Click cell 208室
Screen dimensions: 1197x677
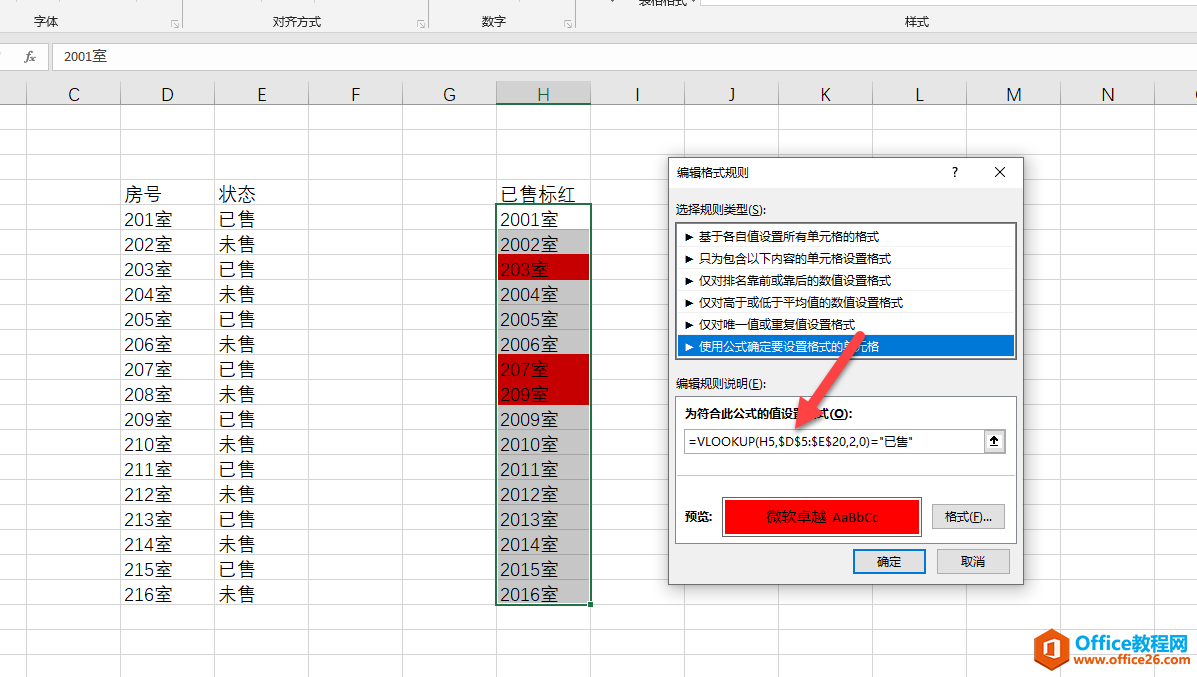pos(167,394)
